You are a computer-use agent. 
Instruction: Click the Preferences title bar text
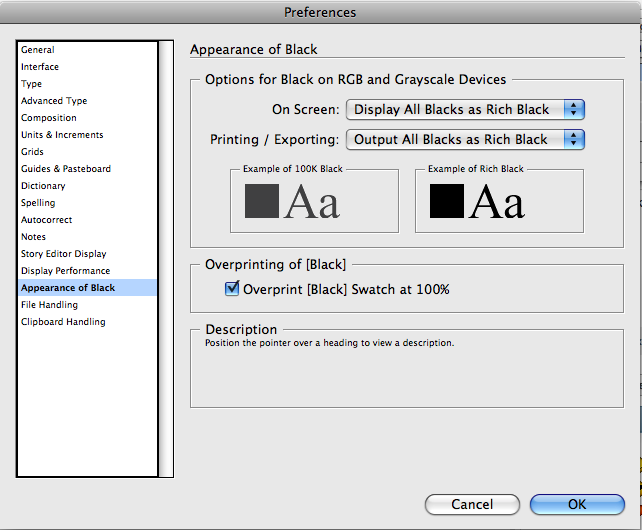pyautogui.click(x=320, y=12)
